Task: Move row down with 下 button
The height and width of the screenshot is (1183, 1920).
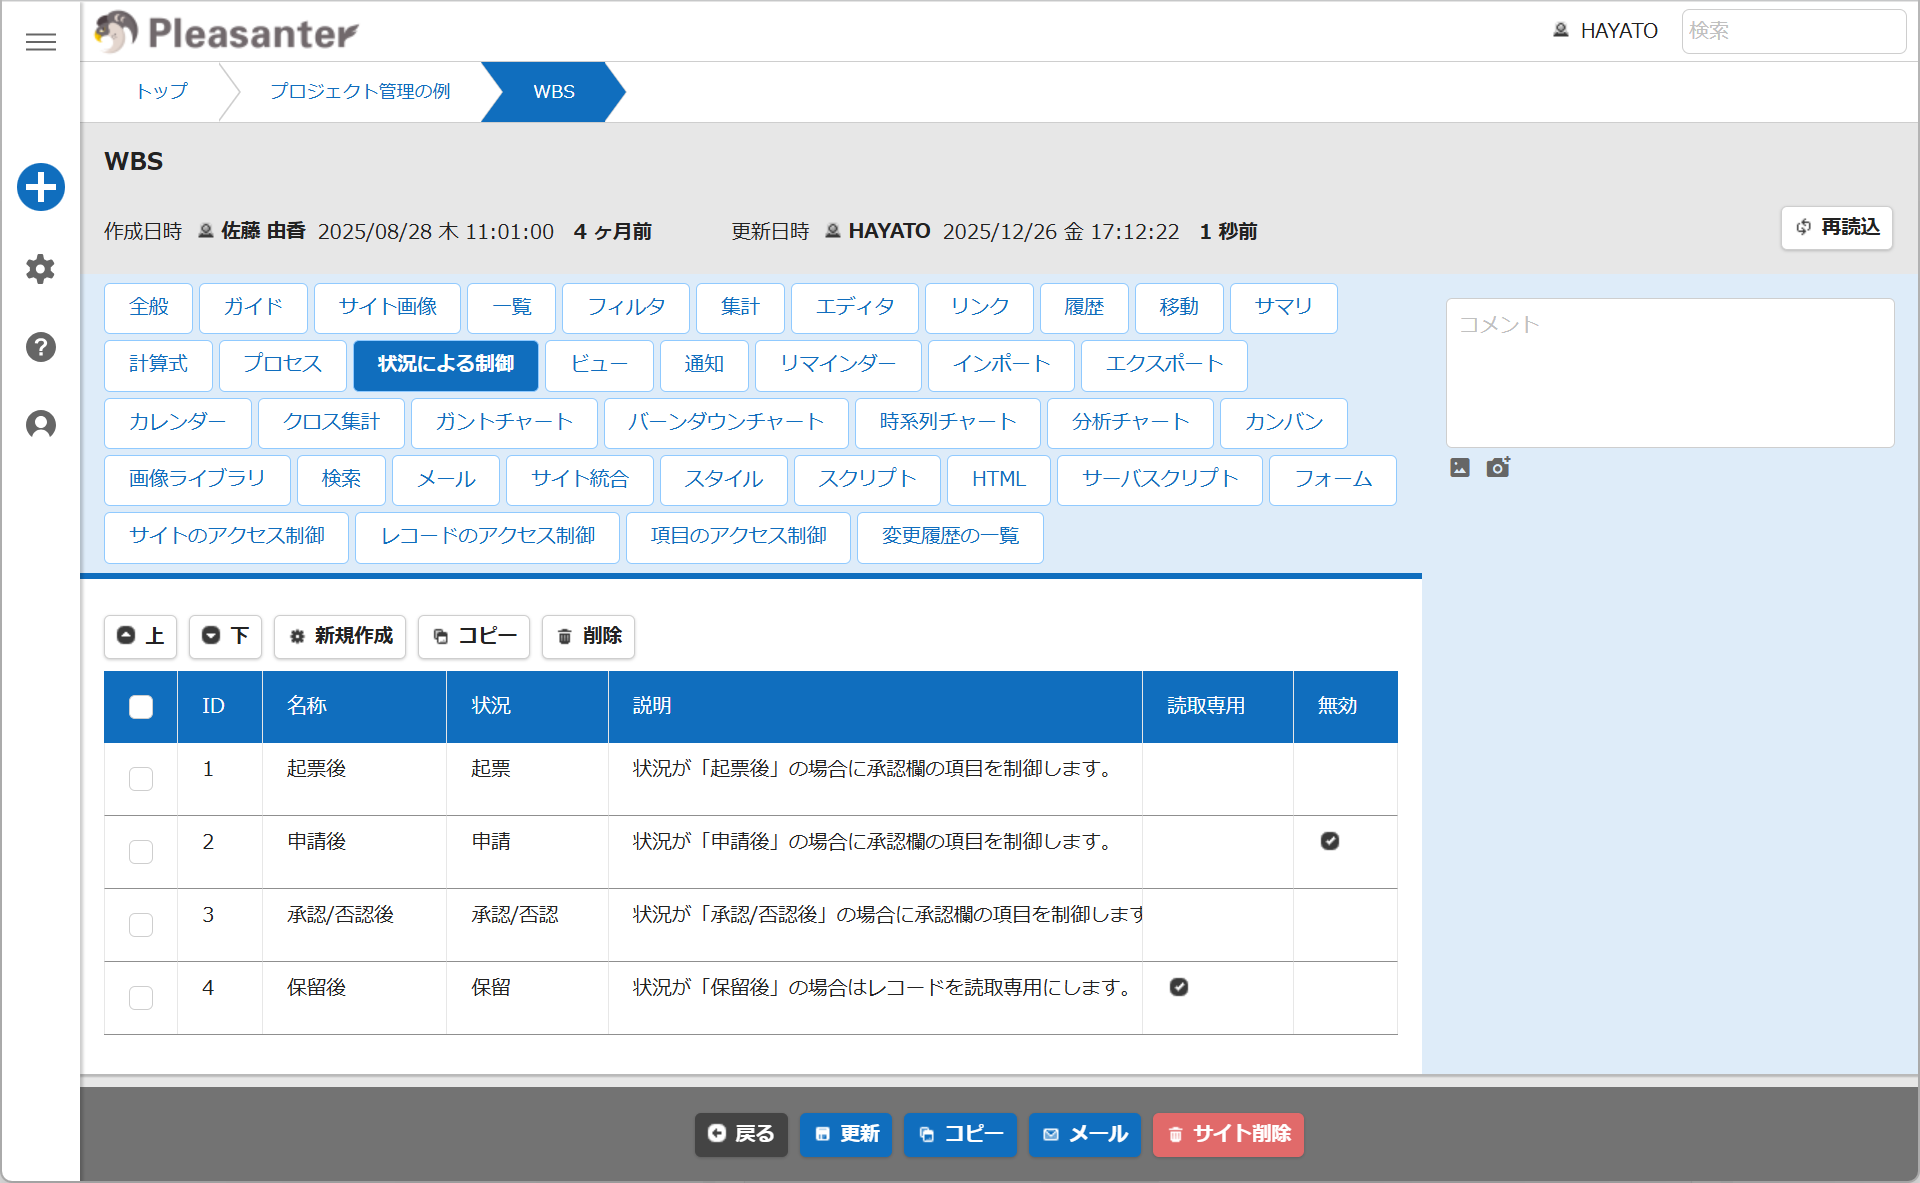Action: 225,636
